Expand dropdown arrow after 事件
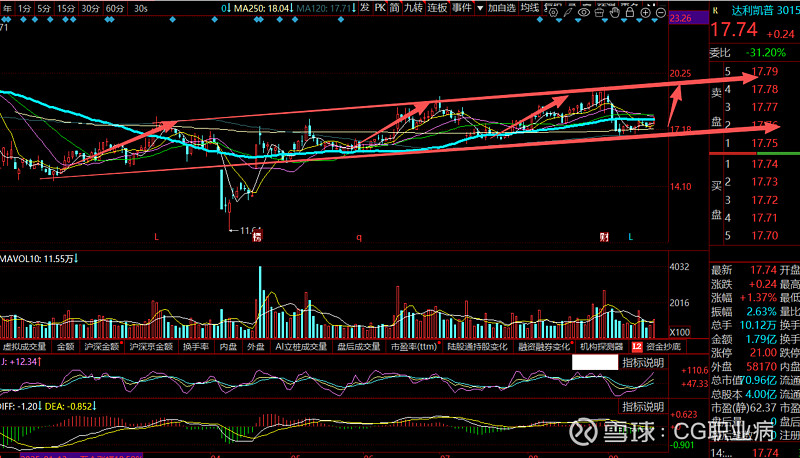Viewport: 800px width, 458px height. click(x=480, y=8)
